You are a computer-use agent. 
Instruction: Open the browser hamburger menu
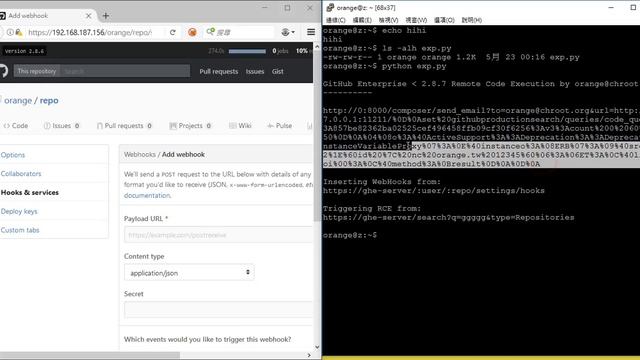point(311,32)
